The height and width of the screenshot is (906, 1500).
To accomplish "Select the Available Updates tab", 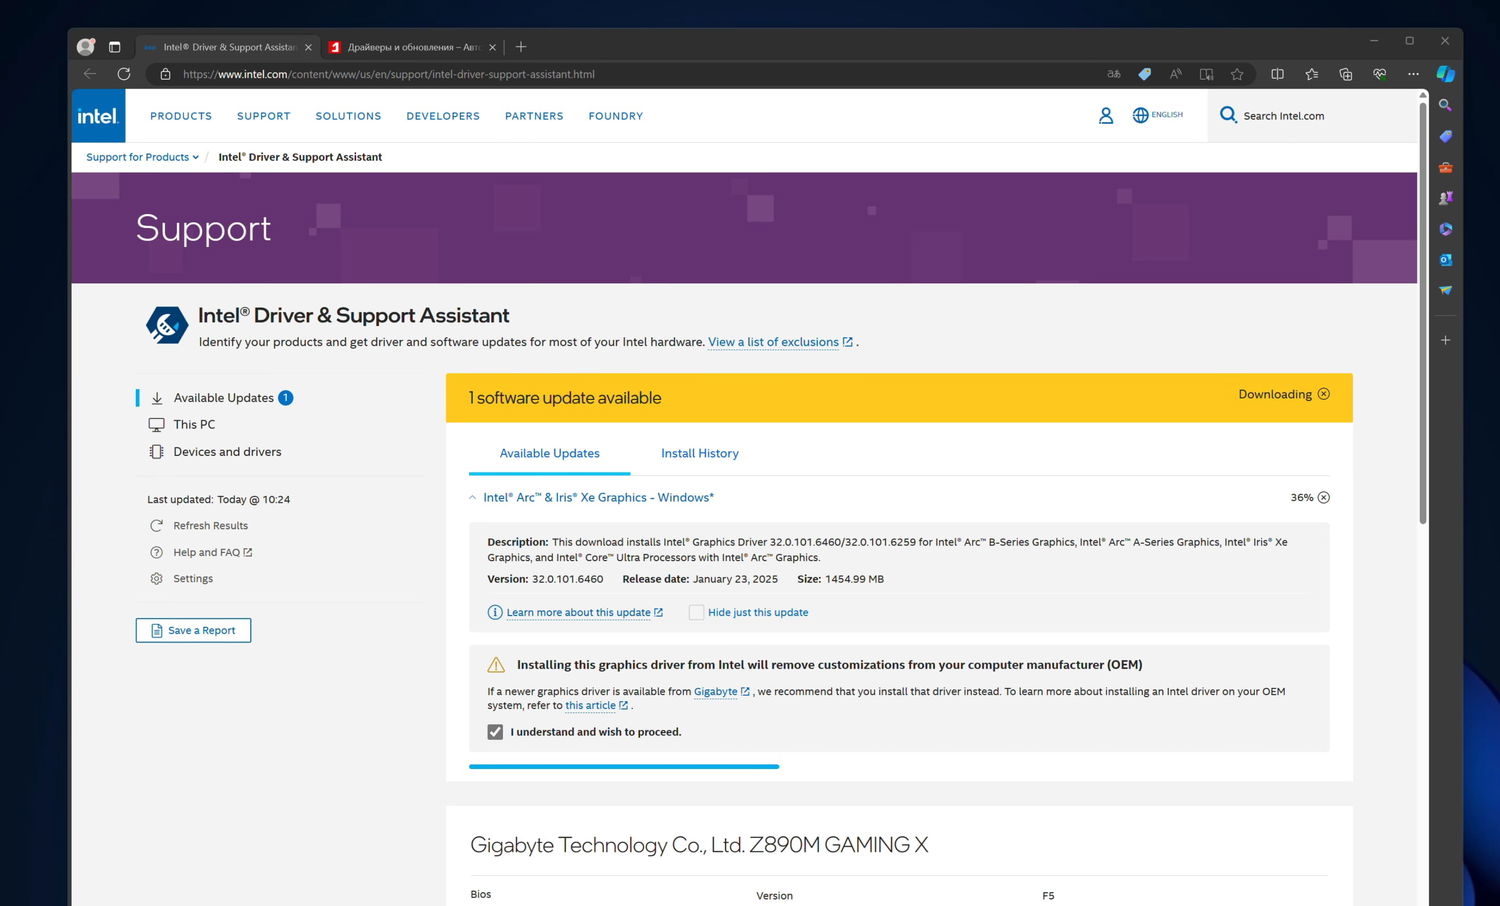I will point(550,453).
